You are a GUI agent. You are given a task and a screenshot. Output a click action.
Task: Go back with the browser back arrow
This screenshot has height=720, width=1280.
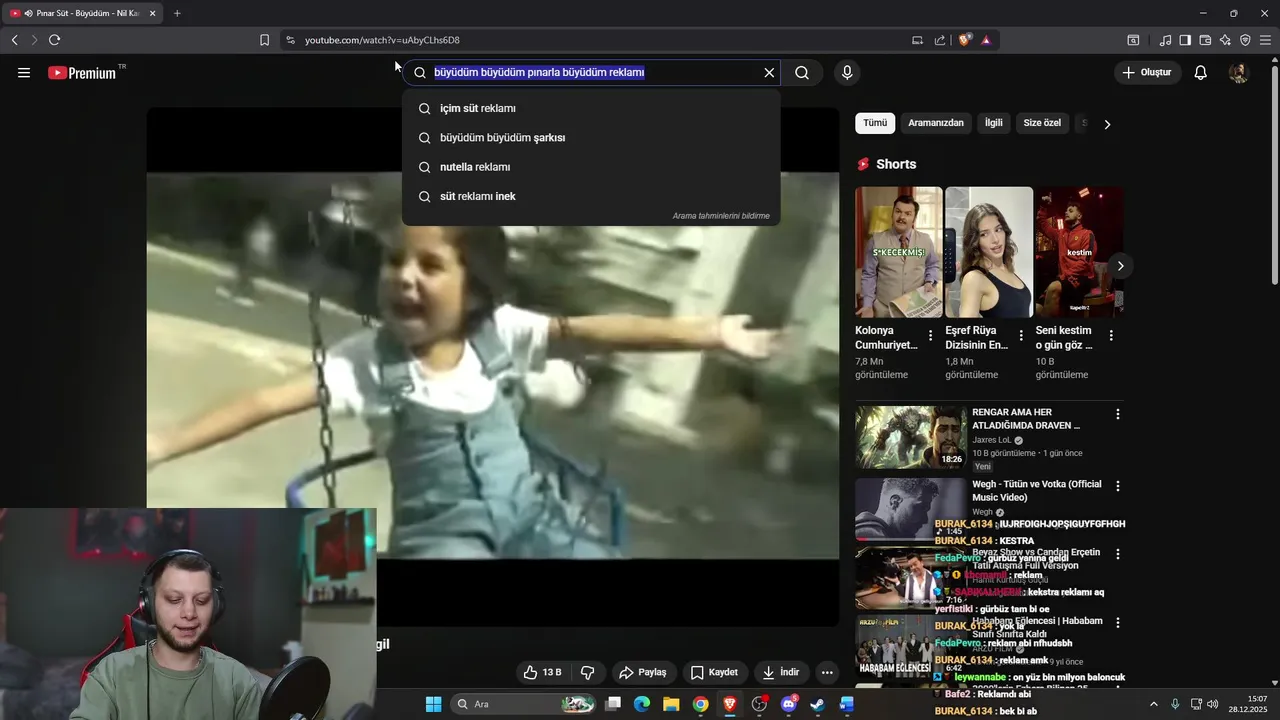pos(14,40)
